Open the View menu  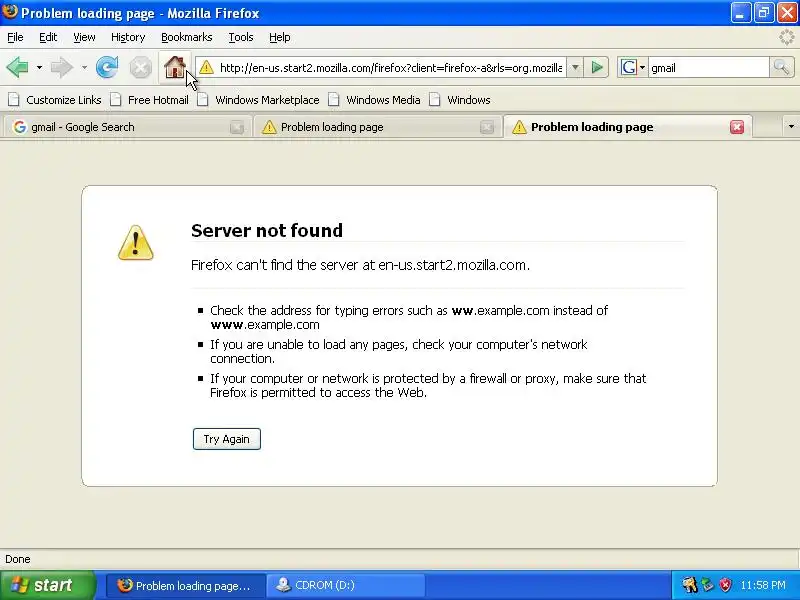pyautogui.click(x=84, y=37)
